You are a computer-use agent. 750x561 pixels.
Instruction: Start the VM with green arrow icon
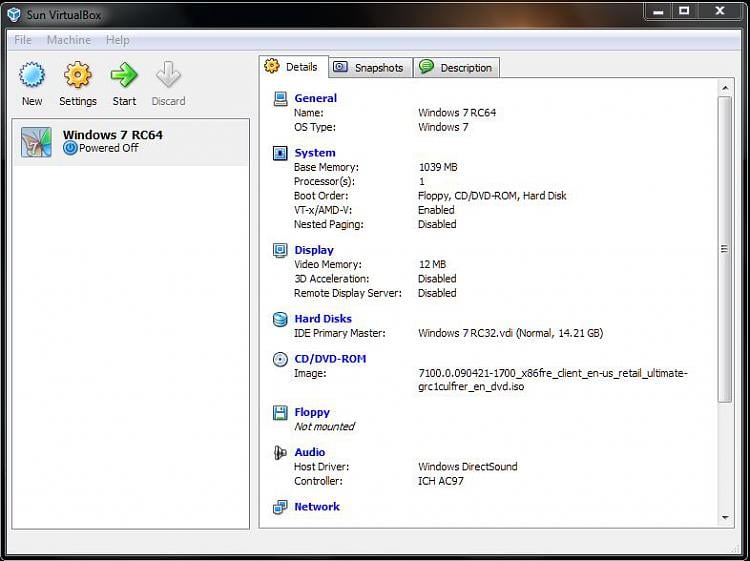[x=124, y=75]
